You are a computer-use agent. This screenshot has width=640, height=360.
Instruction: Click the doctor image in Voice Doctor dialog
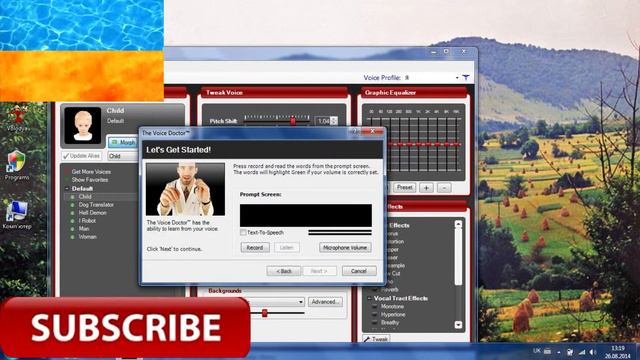(185, 189)
